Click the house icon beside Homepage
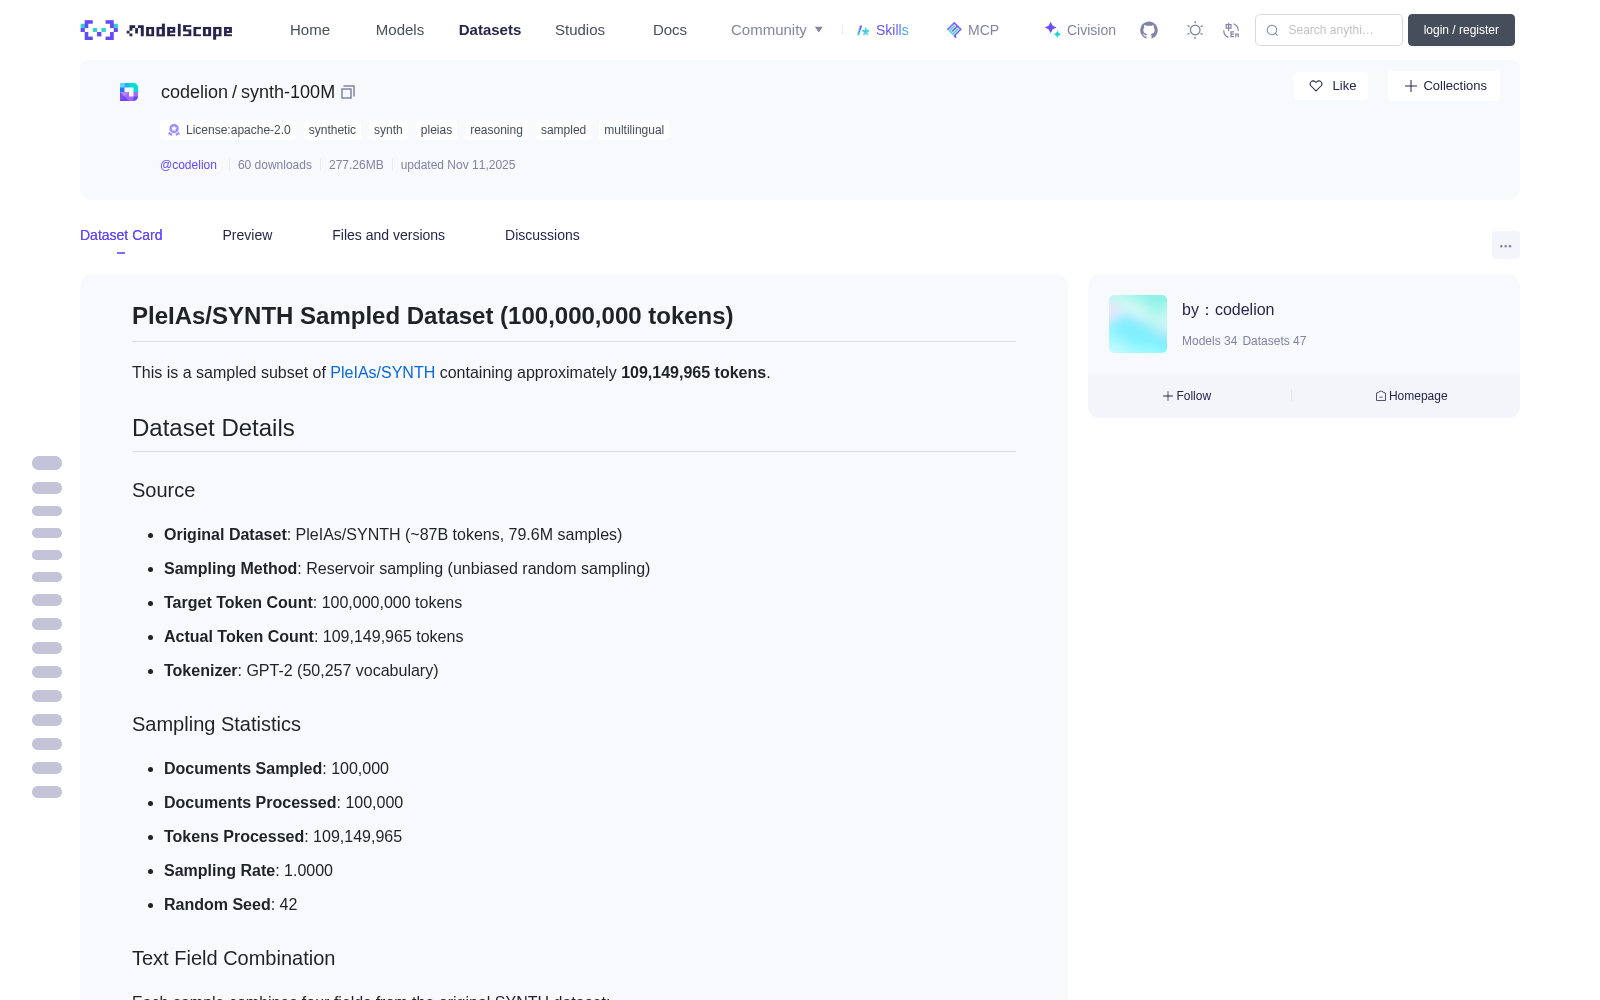This screenshot has width=1600, height=1000. pyautogui.click(x=1381, y=396)
